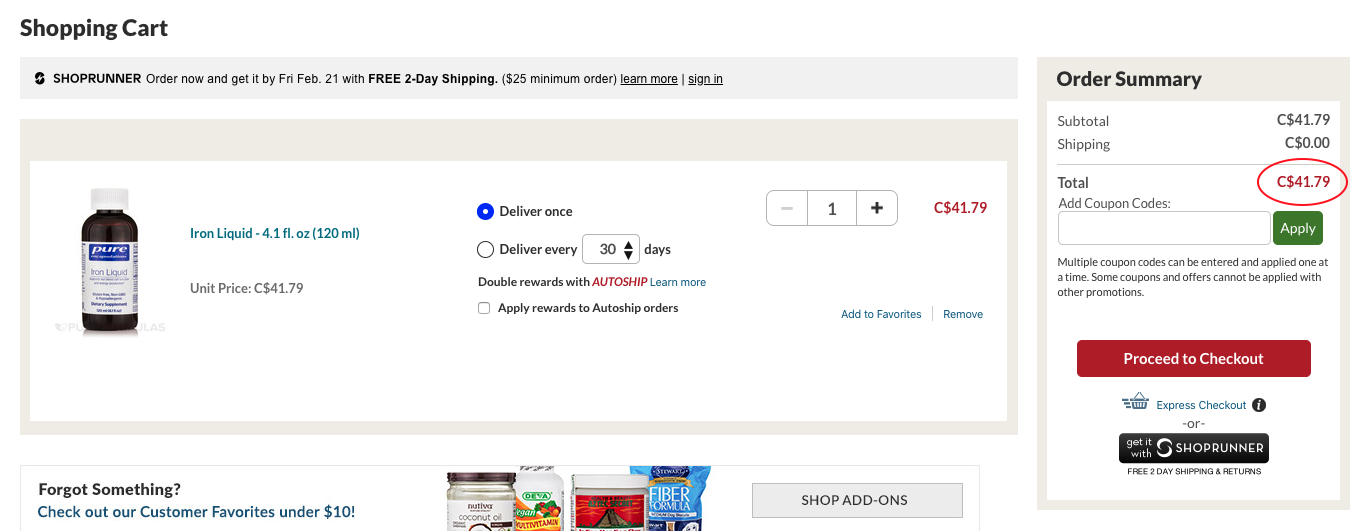Click the ShopRunner sign in link

tap(705, 79)
